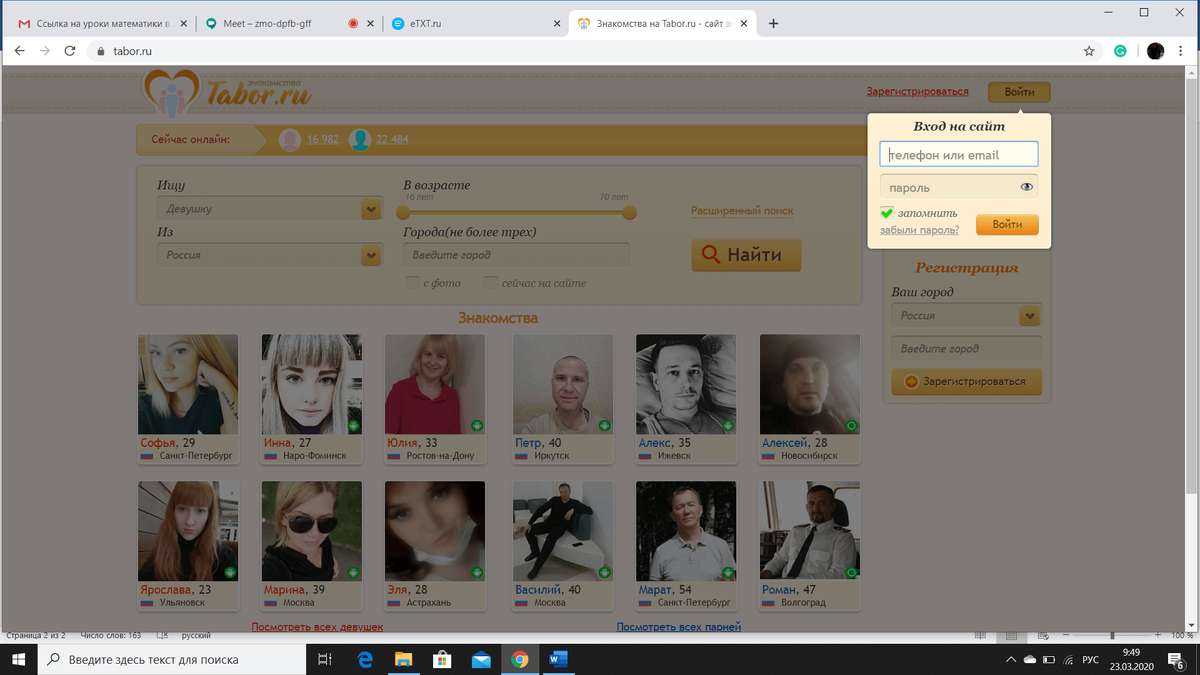Open Windows Start menu

point(19,659)
